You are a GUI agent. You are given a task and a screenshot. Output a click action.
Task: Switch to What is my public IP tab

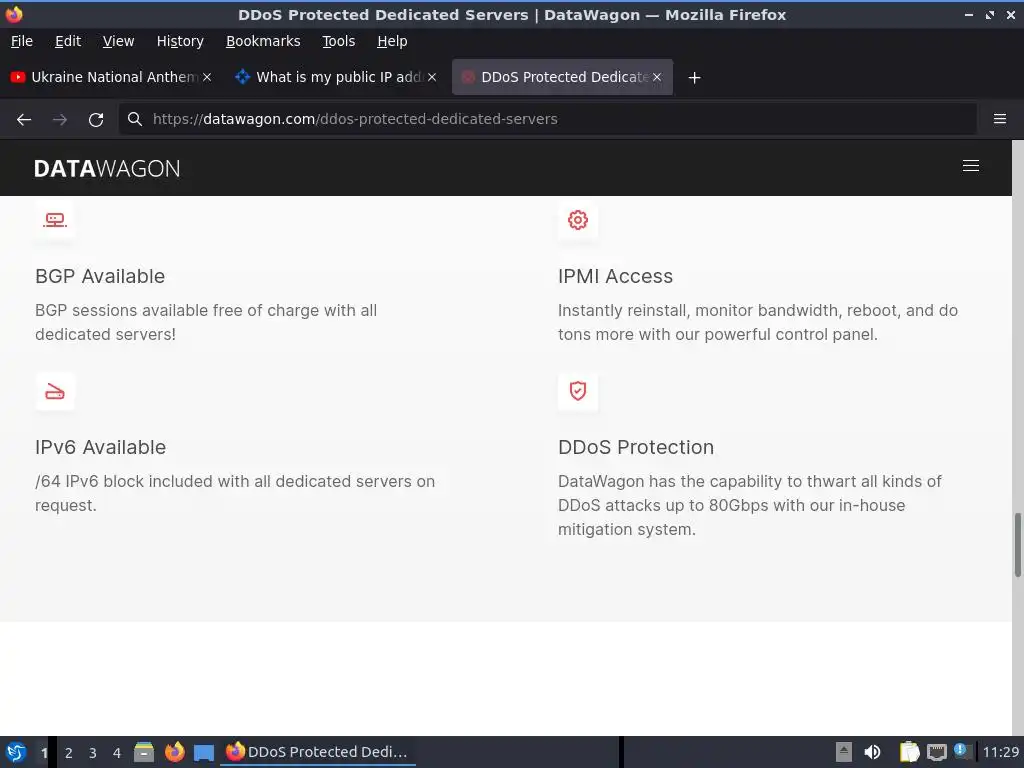click(336, 77)
